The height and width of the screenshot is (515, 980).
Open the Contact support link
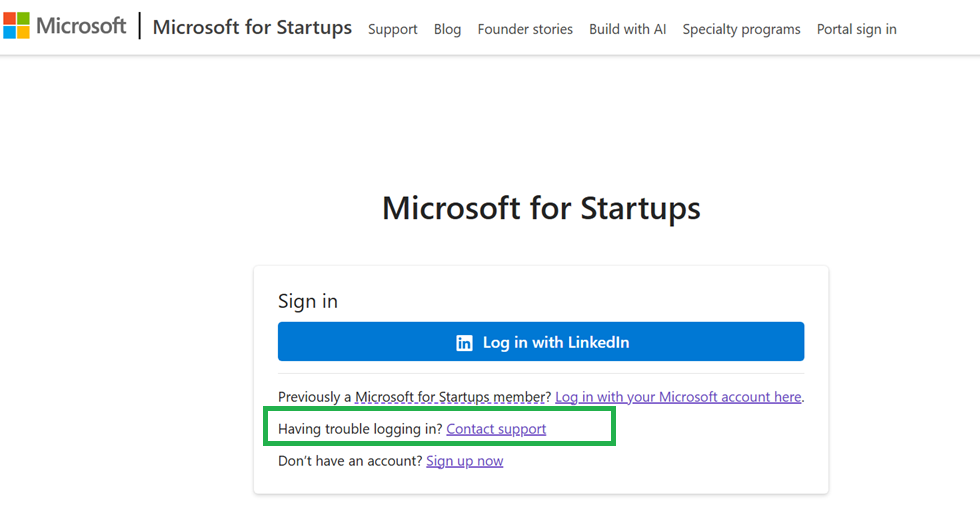[496, 429]
